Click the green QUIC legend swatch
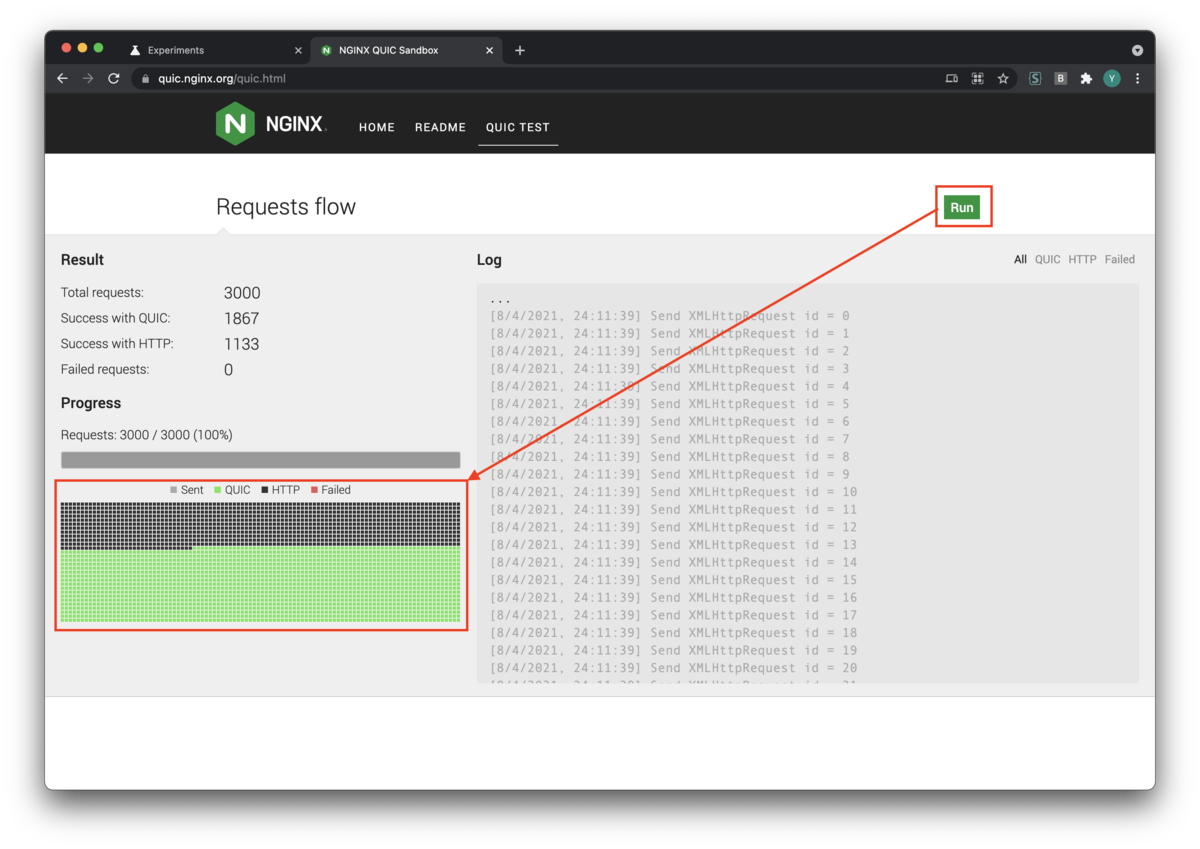The width and height of the screenshot is (1200, 849). (x=218, y=490)
